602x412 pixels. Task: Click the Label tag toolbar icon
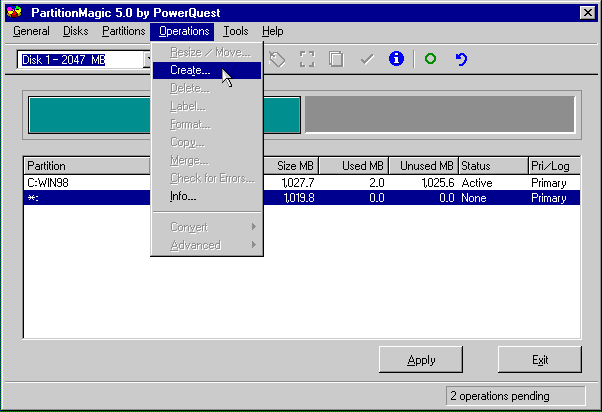click(x=278, y=60)
